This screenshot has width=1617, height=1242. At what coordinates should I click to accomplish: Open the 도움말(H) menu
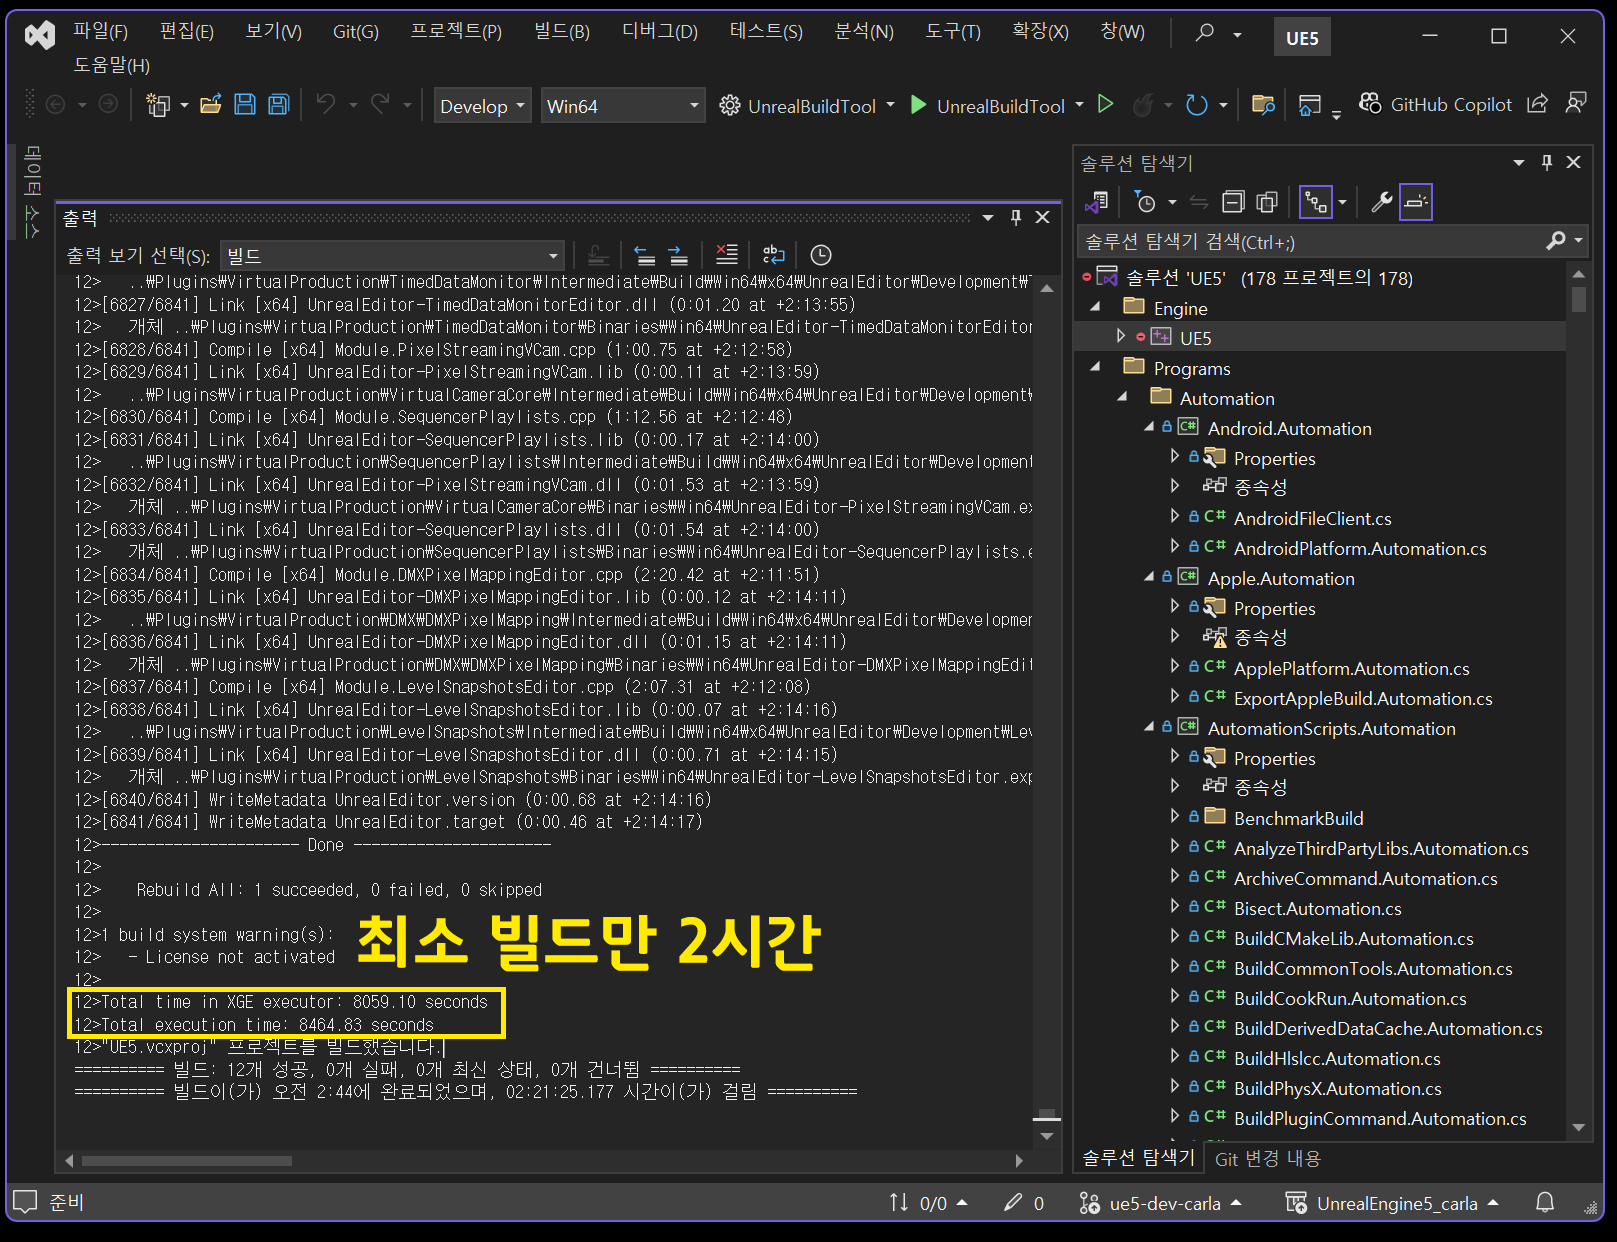(x=111, y=65)
